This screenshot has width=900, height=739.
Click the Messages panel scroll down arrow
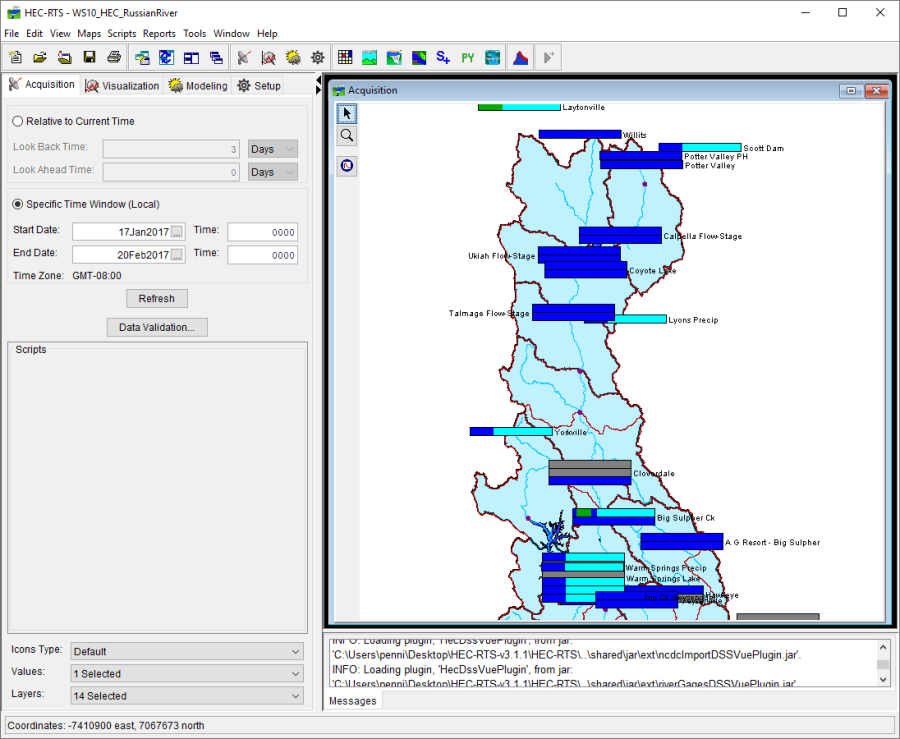coord(883,679)
